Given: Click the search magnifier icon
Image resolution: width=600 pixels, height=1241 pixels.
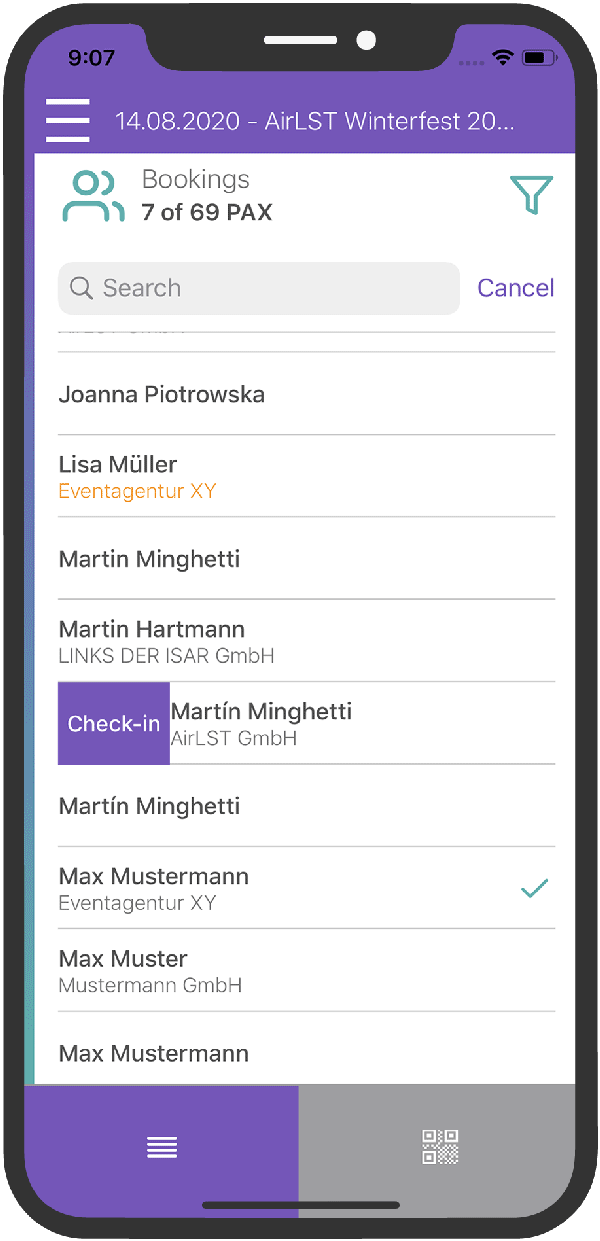Looking at the screenshot, I should point(82,289).
